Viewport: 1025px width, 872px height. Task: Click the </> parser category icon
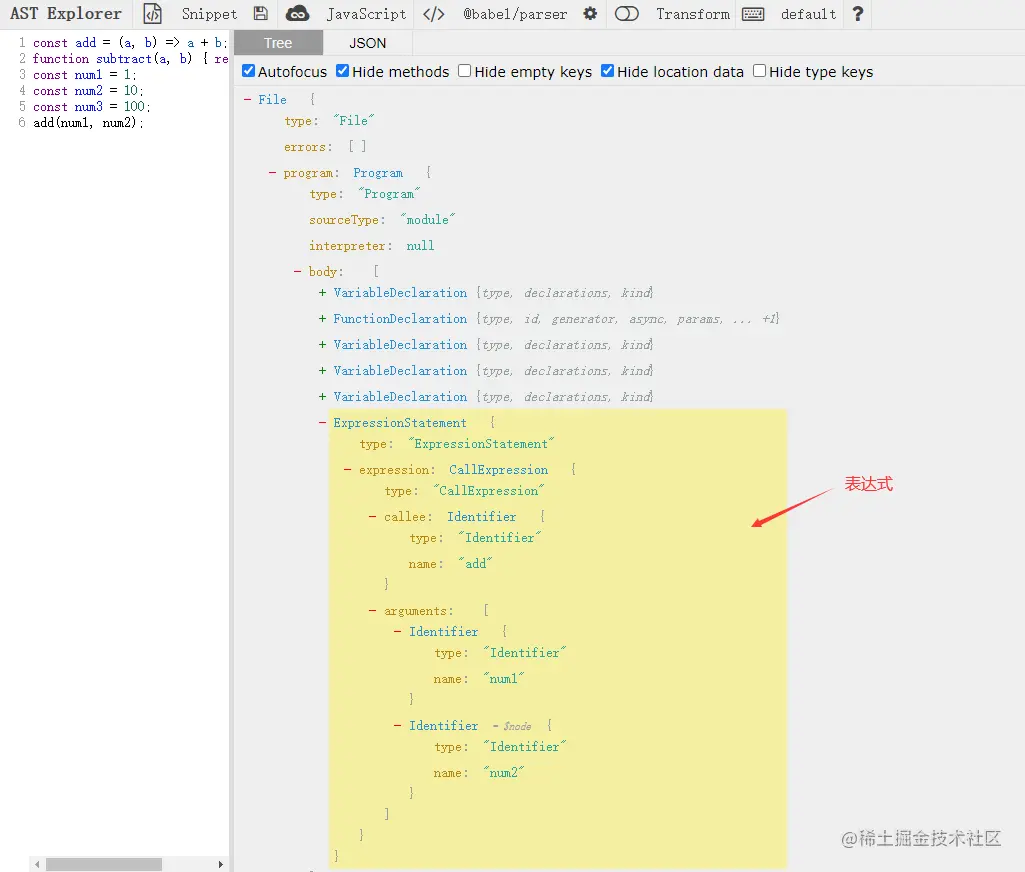click(432, 14)
